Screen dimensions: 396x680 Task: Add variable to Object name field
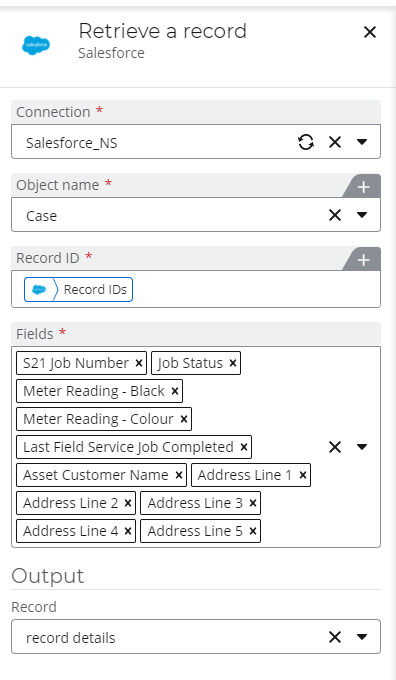(363, 187)
